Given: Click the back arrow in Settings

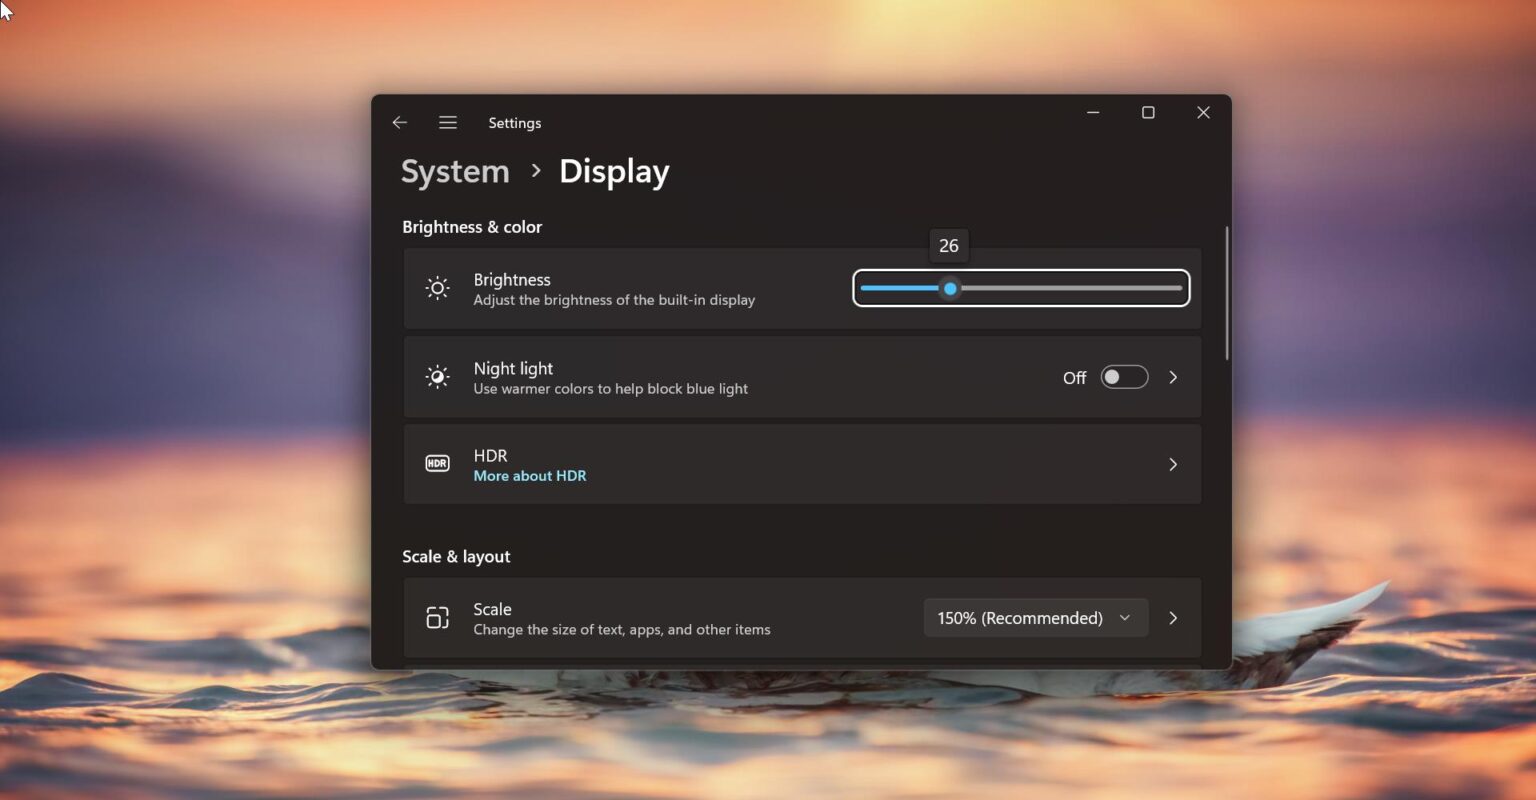Looking at the screenshot, I should [x=399, y=122].
